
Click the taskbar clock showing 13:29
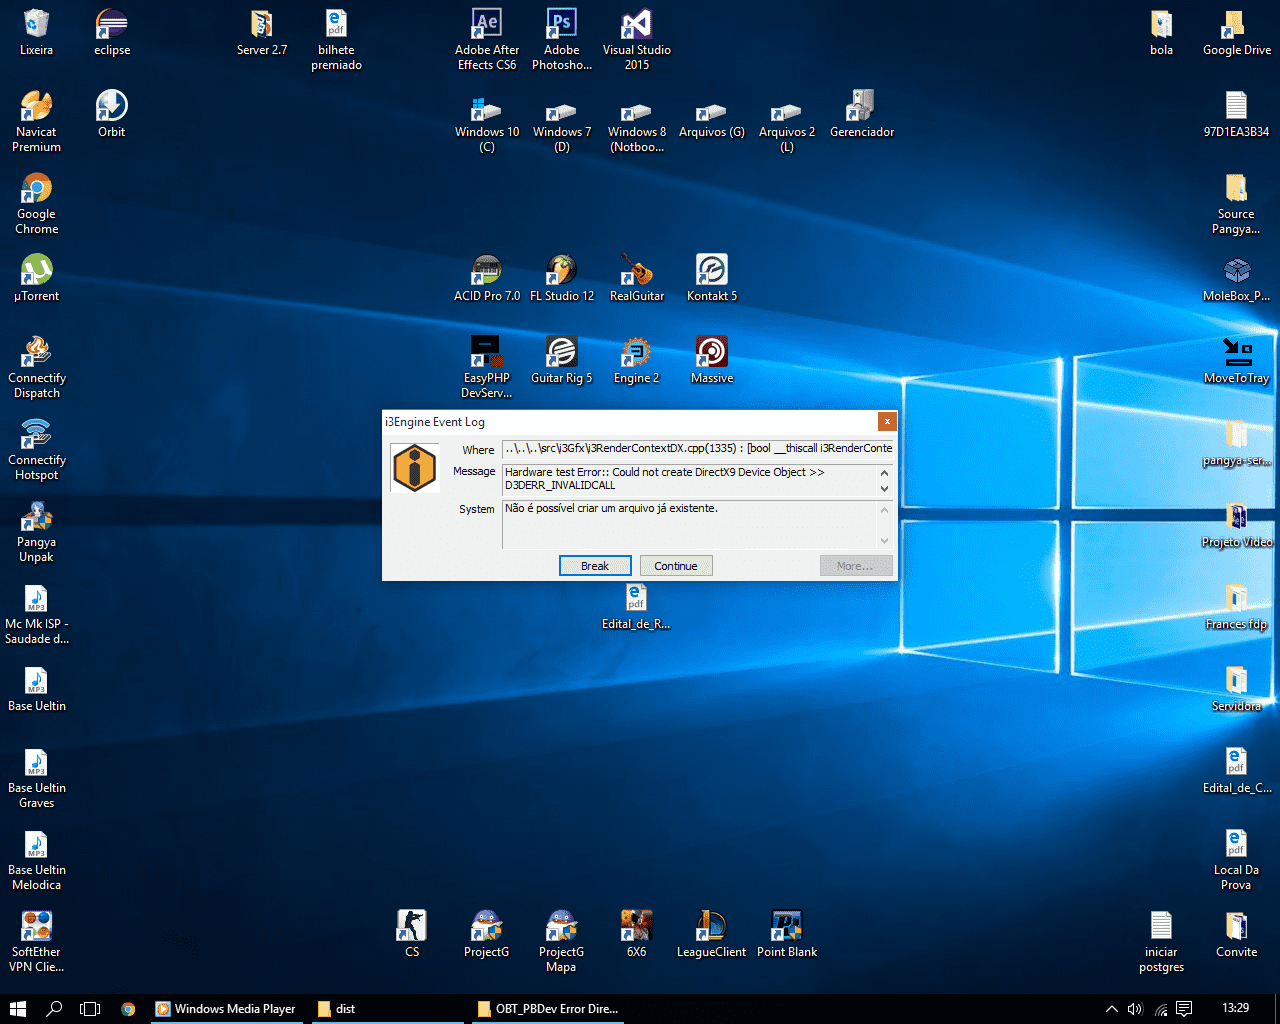(x=1236, y=1008)
